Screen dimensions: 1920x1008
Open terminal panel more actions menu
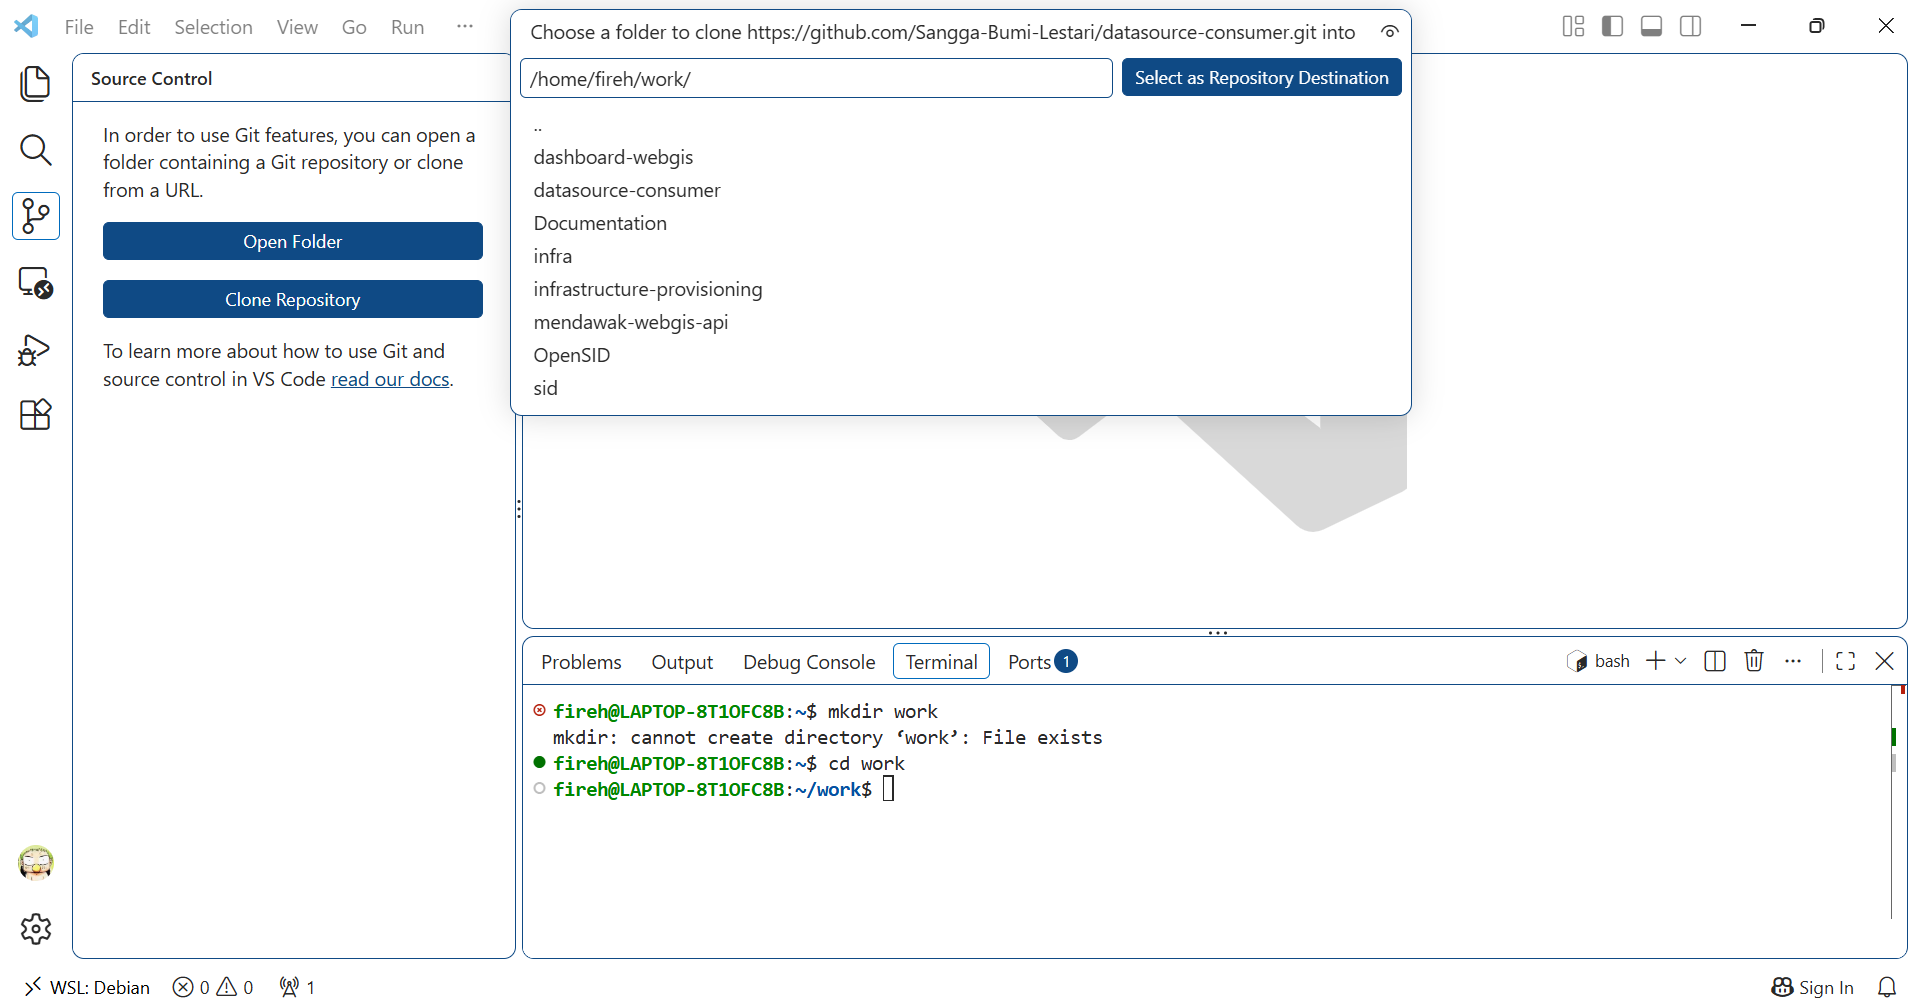(1793, 661)
